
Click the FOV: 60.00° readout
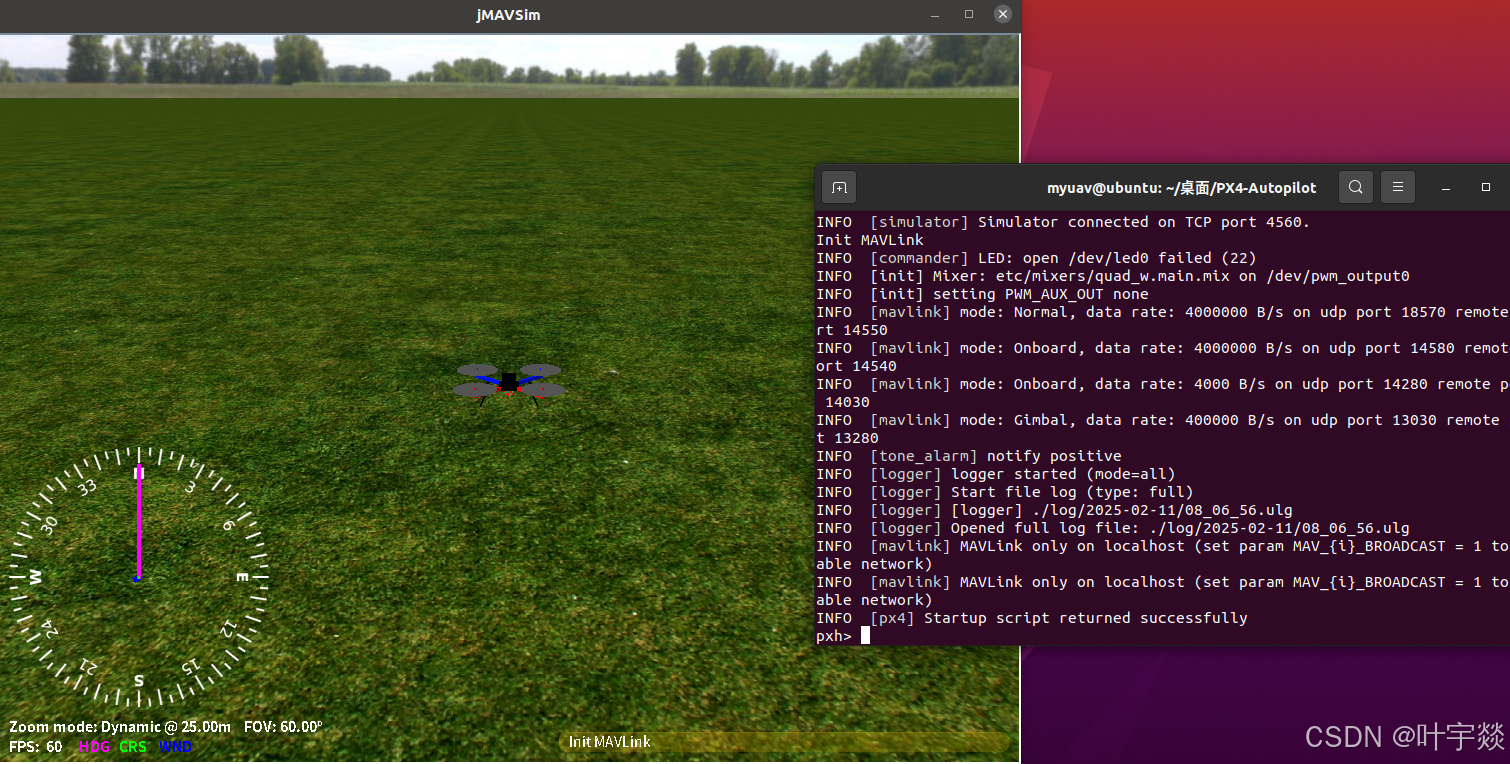pyautogui.click(x=283, y=727)
